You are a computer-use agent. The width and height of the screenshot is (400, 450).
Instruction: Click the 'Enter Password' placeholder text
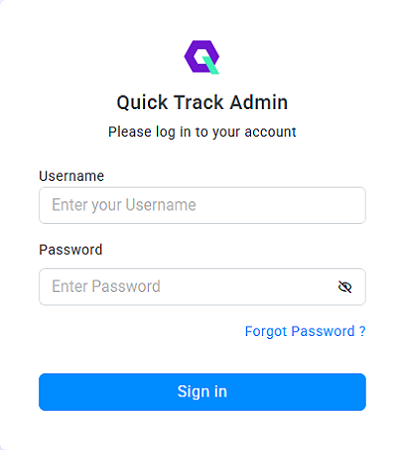(106, 286)
